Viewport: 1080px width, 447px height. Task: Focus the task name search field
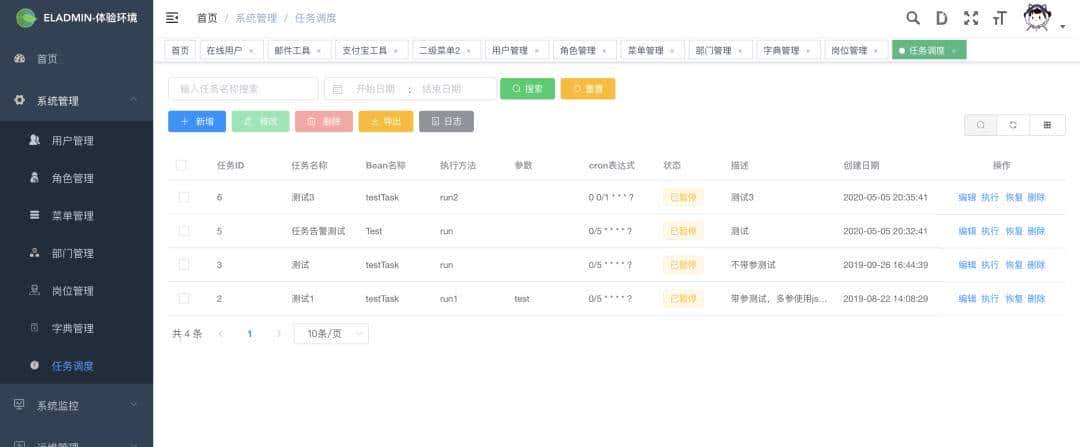[x=243, y=89]
